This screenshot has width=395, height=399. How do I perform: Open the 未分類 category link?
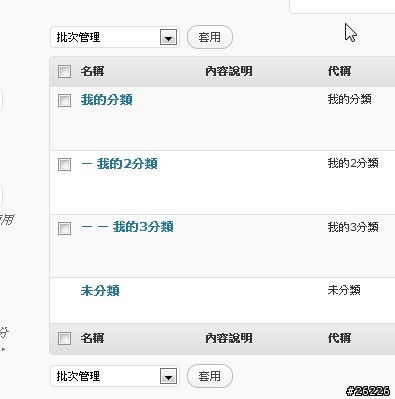click(100, 291)
